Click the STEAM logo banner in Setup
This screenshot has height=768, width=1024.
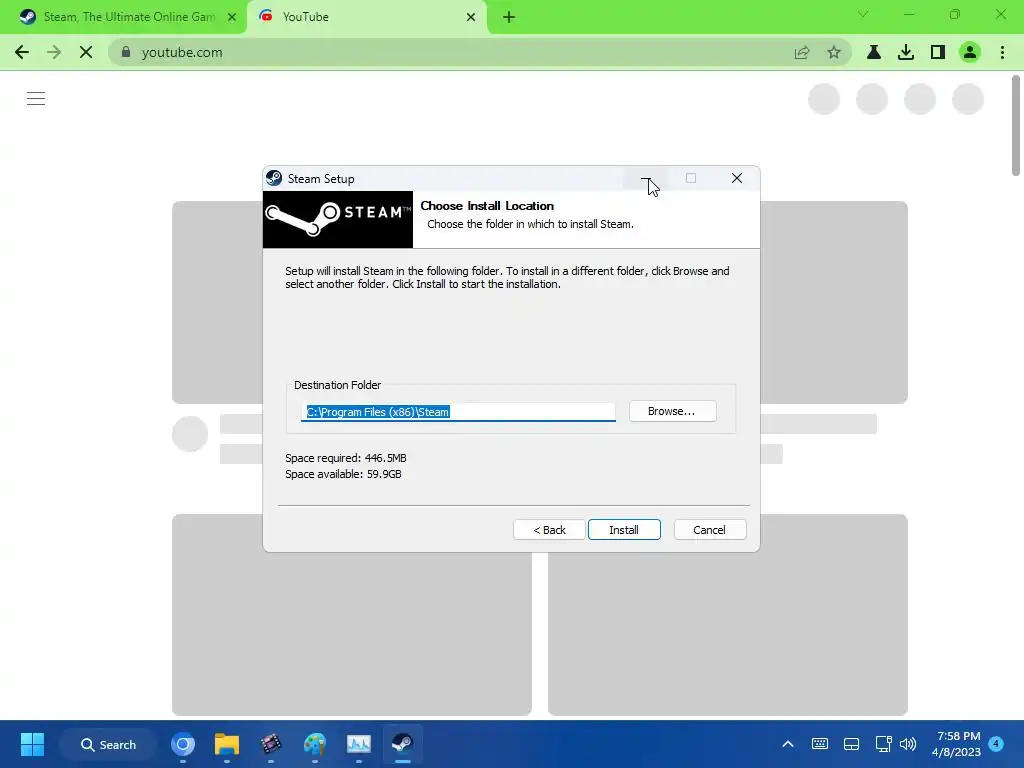pos(338,219)
